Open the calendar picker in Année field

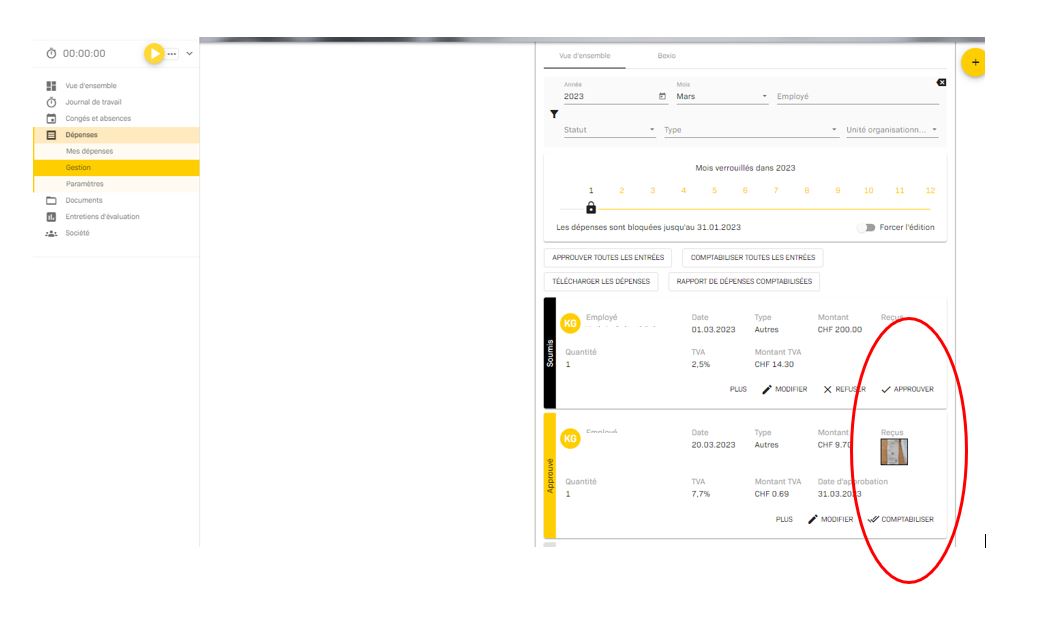[662, 97]
